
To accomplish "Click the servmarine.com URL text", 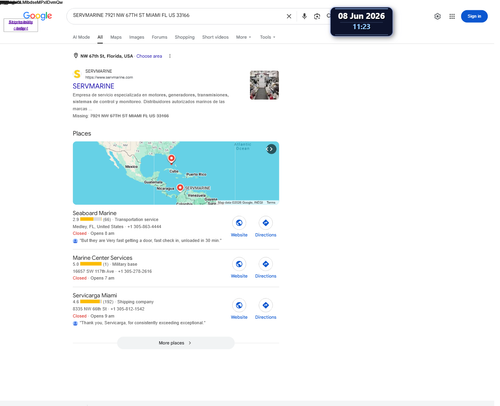I will pyautogui.click(x=109, y=77).
